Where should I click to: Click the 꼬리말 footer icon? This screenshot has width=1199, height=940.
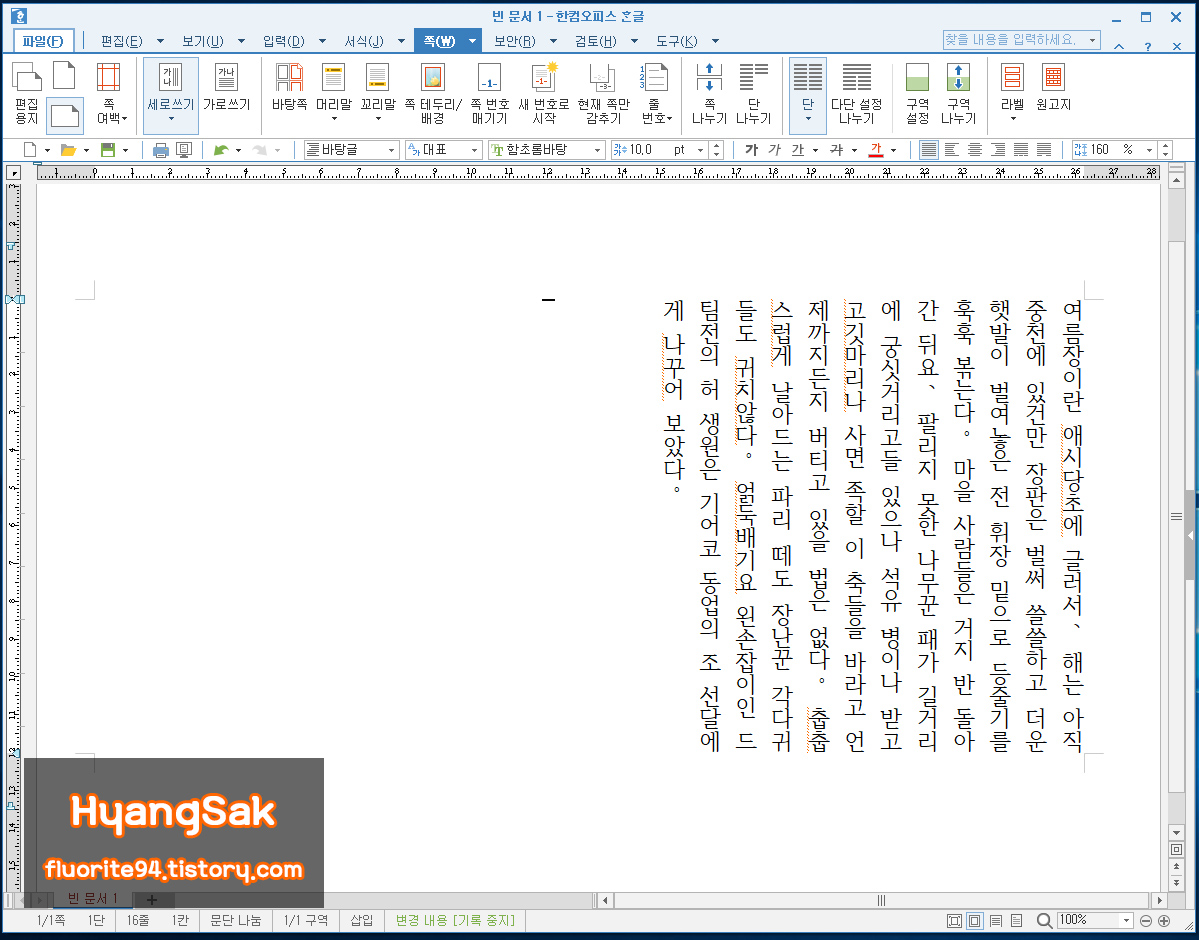tap(378, 93)
